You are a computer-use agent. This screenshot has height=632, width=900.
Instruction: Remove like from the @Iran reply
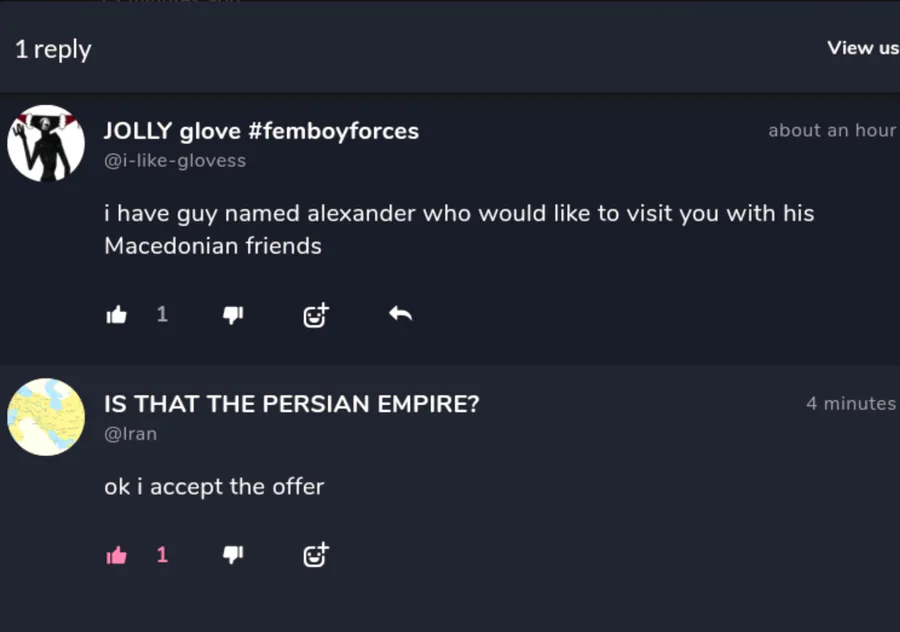tap(117, 555)
